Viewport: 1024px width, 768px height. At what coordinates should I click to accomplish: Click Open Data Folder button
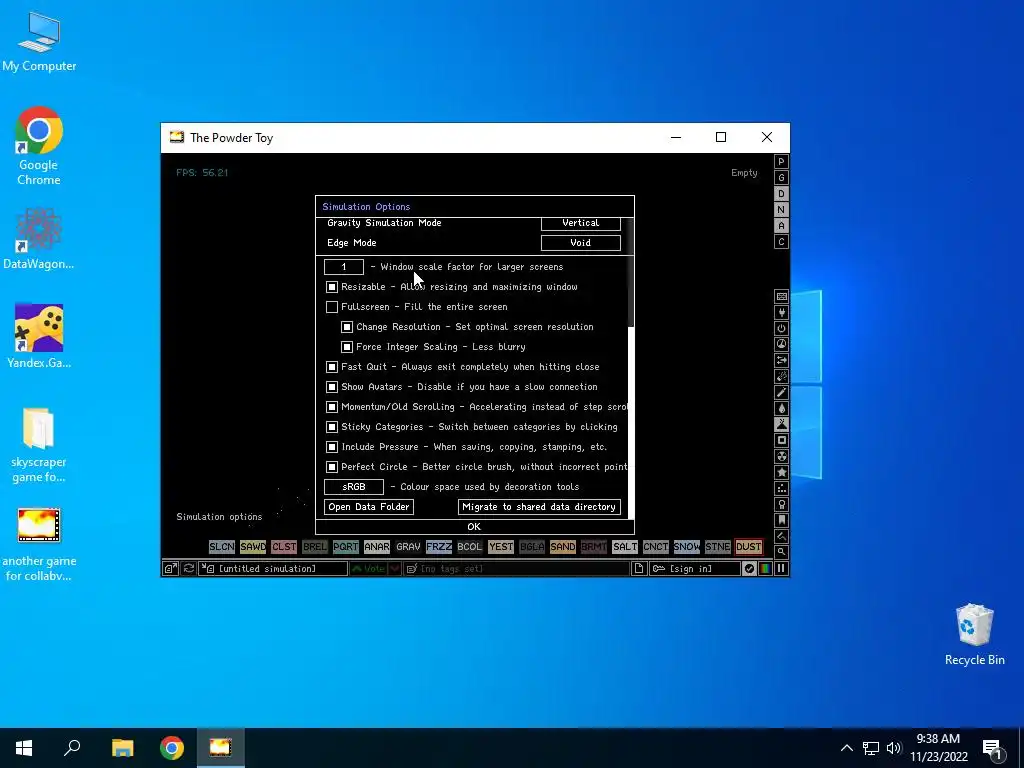tap(369, 507)
